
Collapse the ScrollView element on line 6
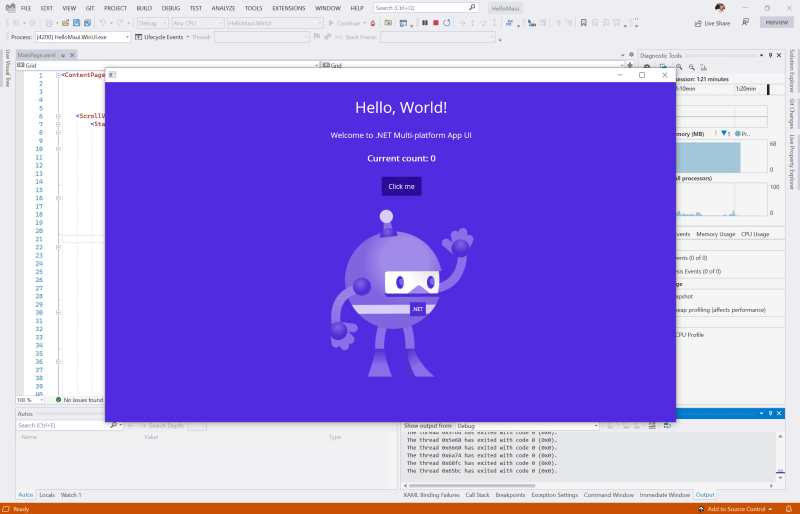(58, 116)
